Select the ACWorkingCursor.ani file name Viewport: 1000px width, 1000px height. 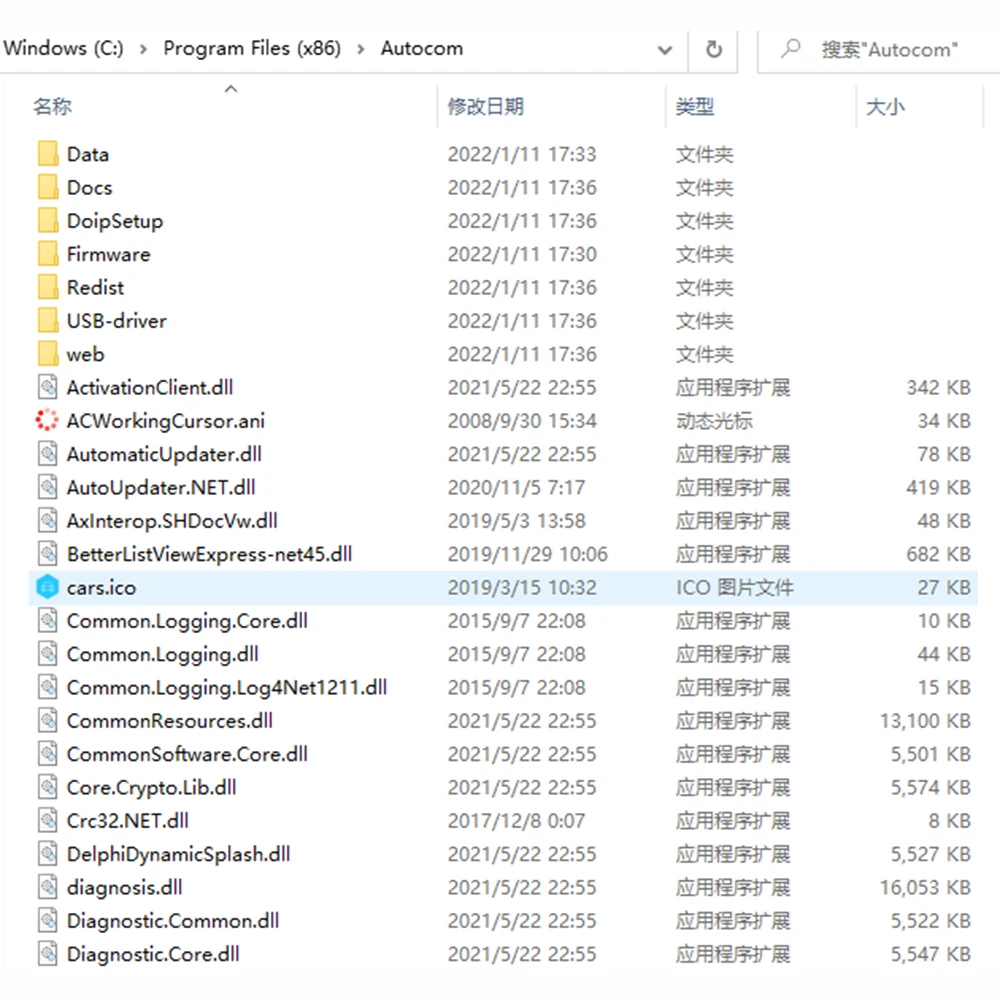coord(166,421)
